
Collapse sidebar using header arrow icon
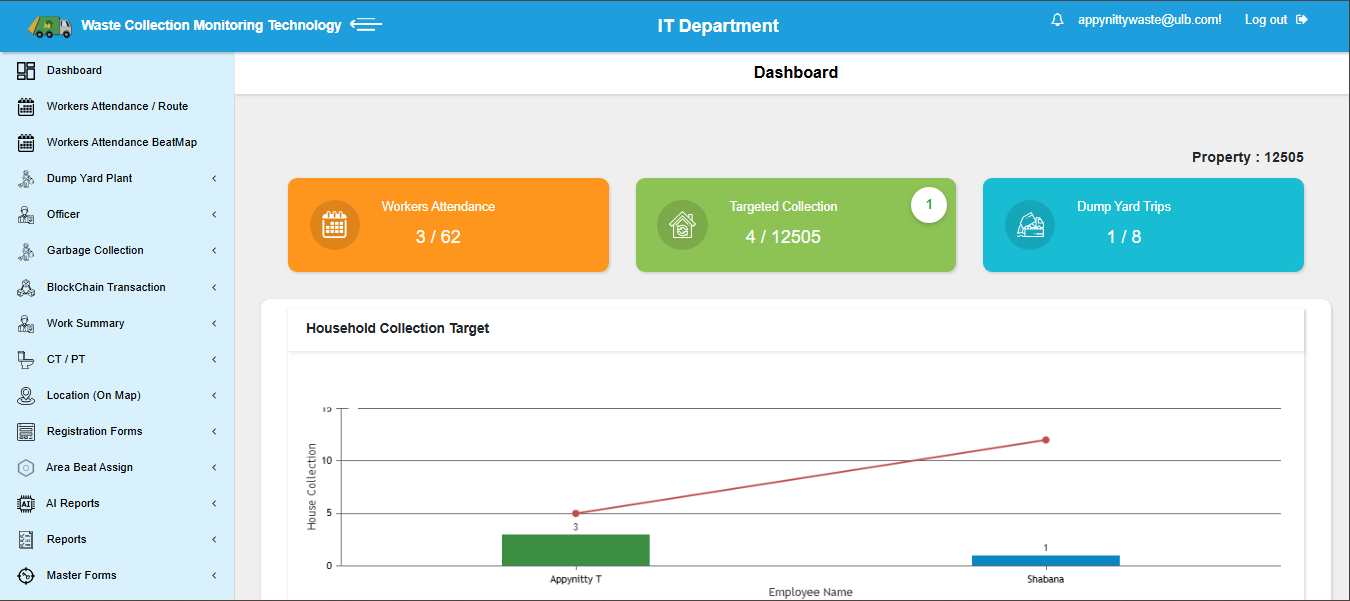(x=366, y=25)
